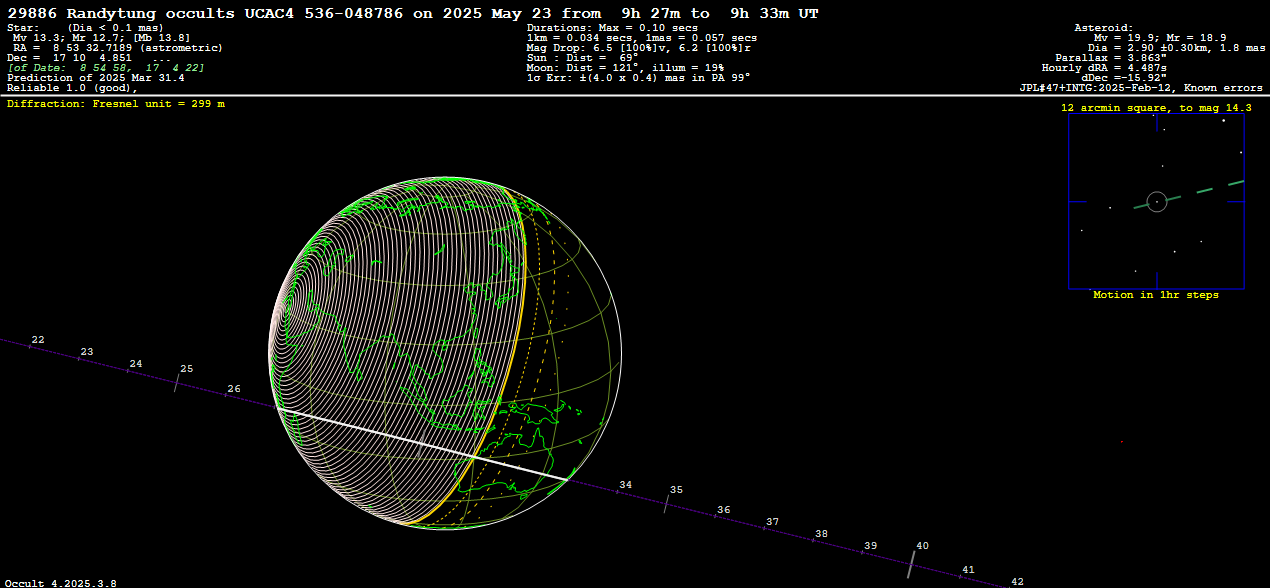Select the minute marker labeled 42
Viewport: 1270px width, 588px height.
1017,582
